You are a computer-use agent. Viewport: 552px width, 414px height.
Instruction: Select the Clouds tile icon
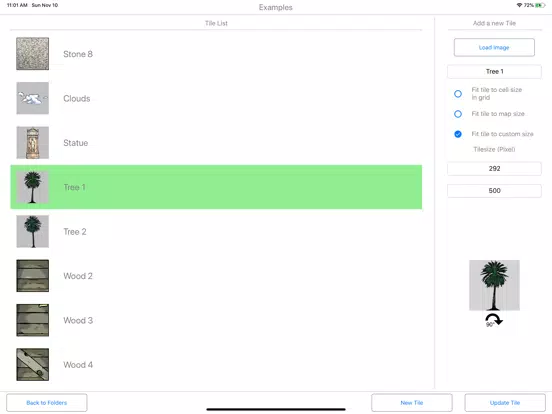(x=32, y=98)
